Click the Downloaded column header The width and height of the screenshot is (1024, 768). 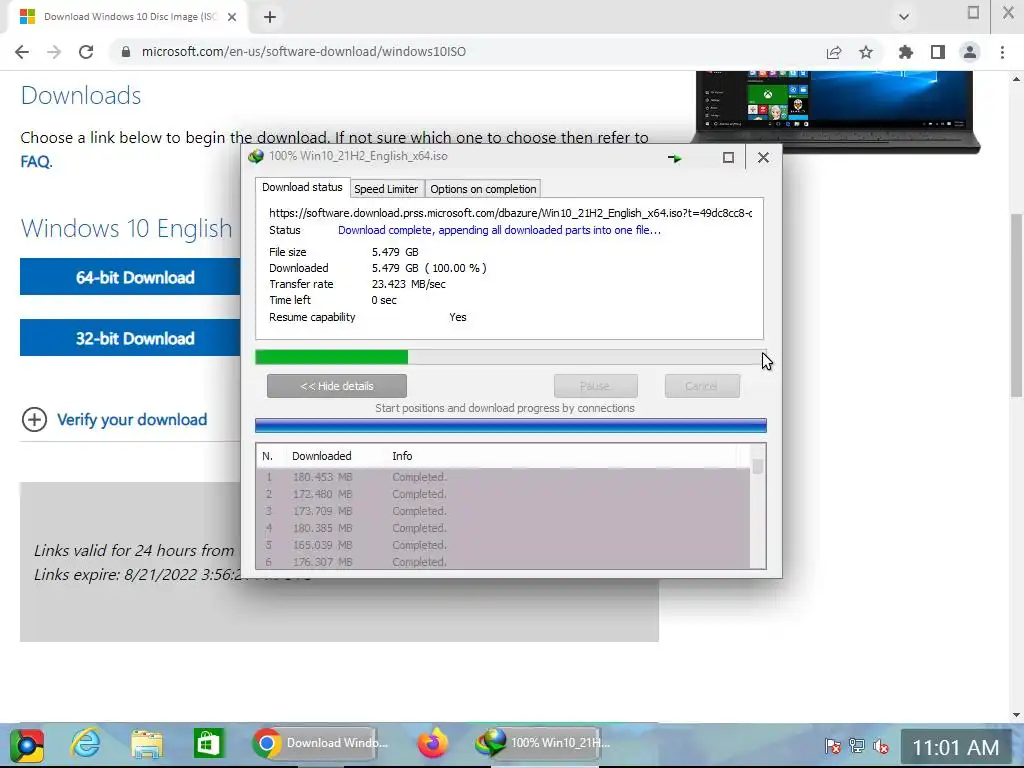click(x=321, y=456)
